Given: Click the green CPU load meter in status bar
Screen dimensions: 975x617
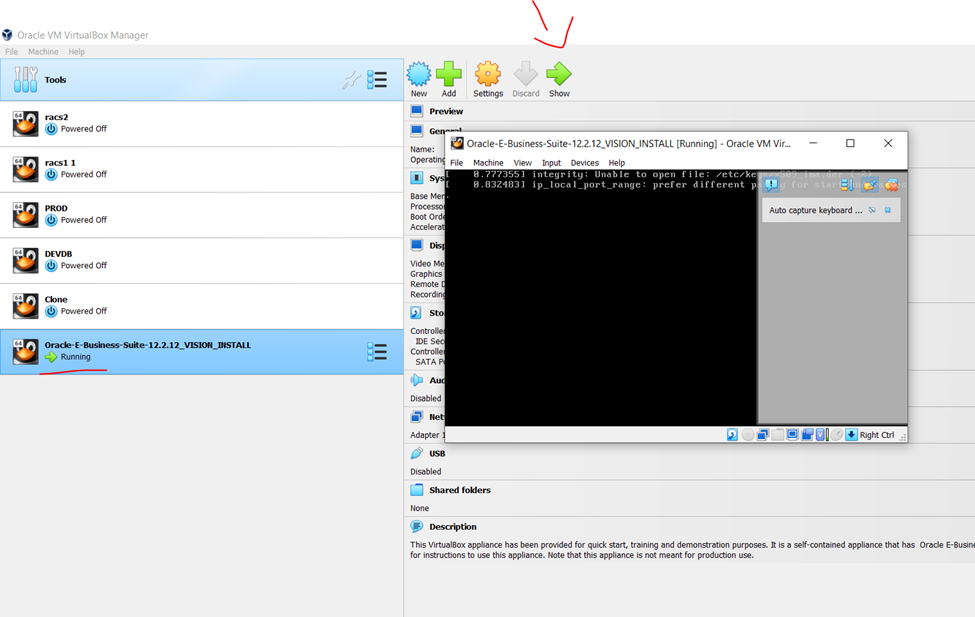Looking at the screenshot, I should coord(828,435).
